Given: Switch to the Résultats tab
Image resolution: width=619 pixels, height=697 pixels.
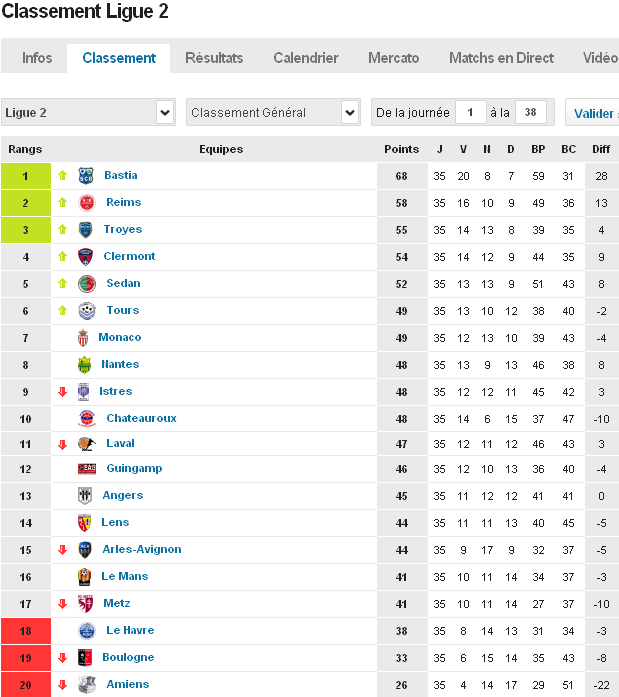Looking at the screenshot, I should tap(214, 58).
